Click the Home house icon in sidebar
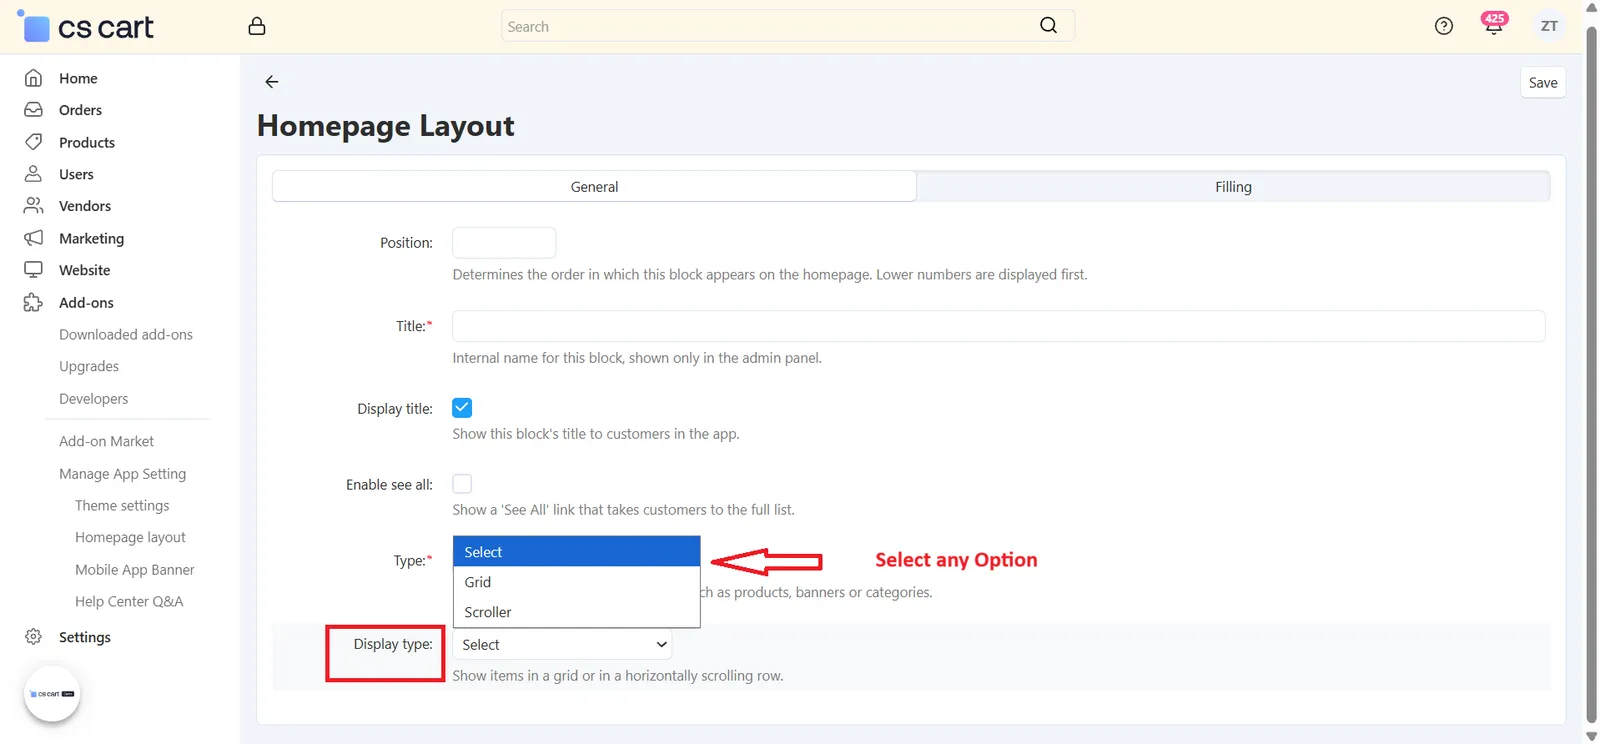The height and width of the screenshot is (744, 1600). pyautogui.click(x=33, y=78)
